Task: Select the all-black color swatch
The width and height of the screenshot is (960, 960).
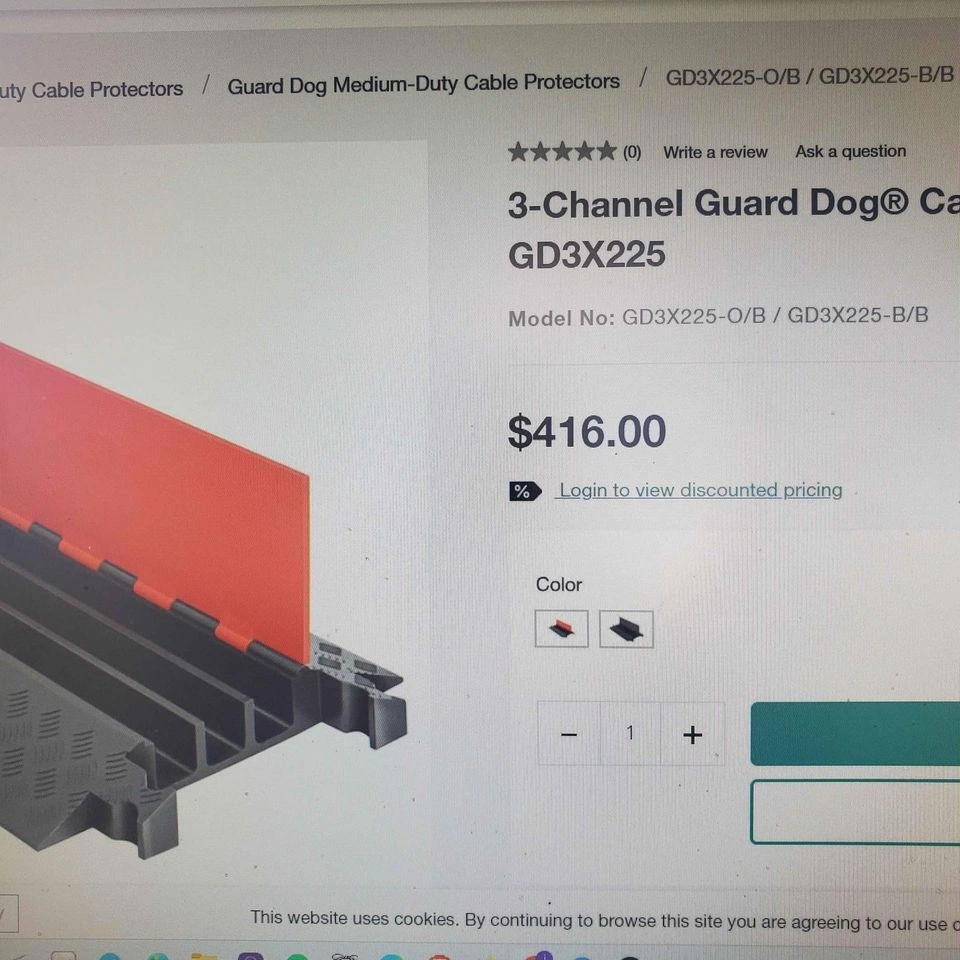Action: click(626, 629)
